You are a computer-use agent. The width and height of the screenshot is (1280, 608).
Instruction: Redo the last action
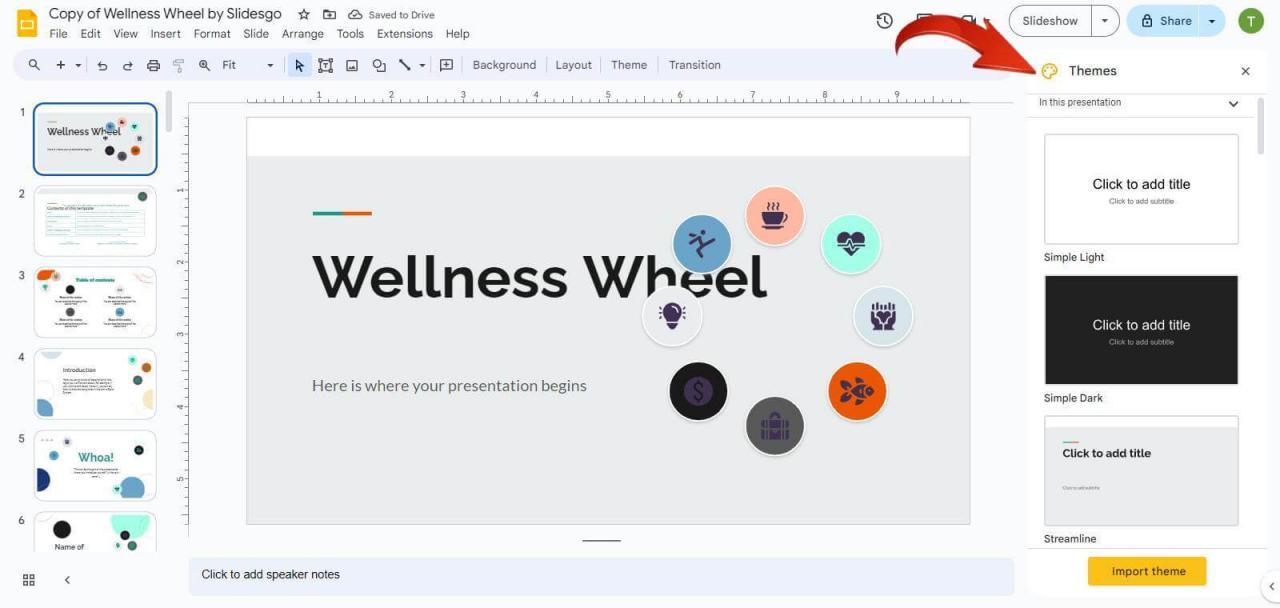127,65
